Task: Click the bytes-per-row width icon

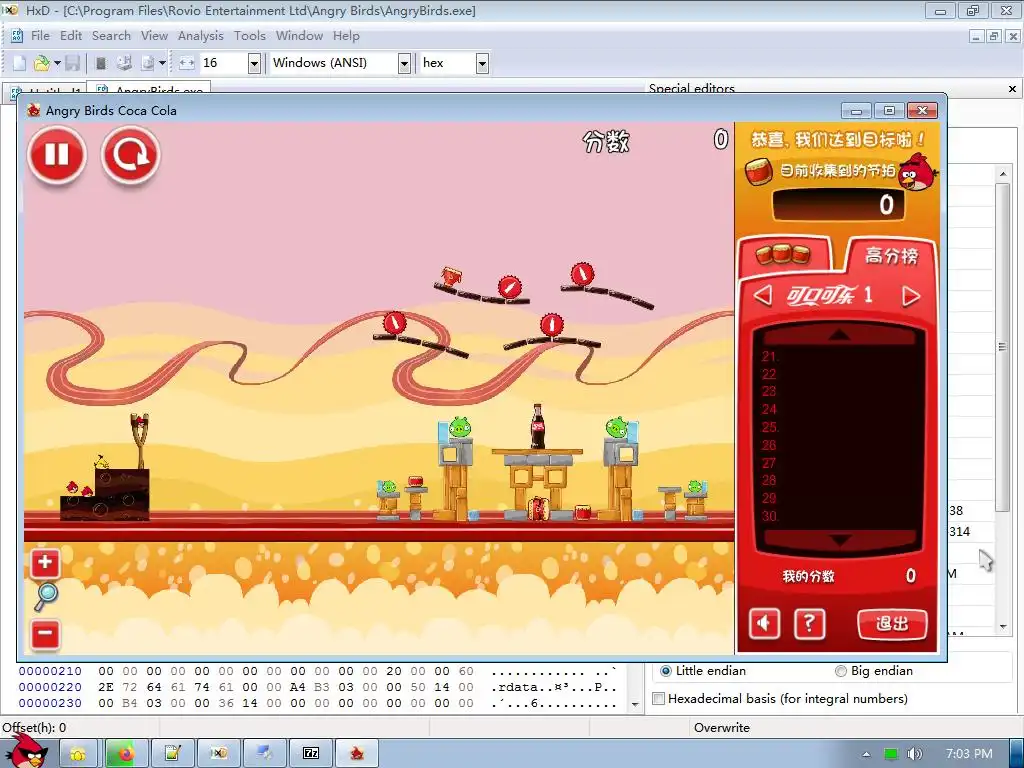Action: pyautogui.click(x=187, y=63)
